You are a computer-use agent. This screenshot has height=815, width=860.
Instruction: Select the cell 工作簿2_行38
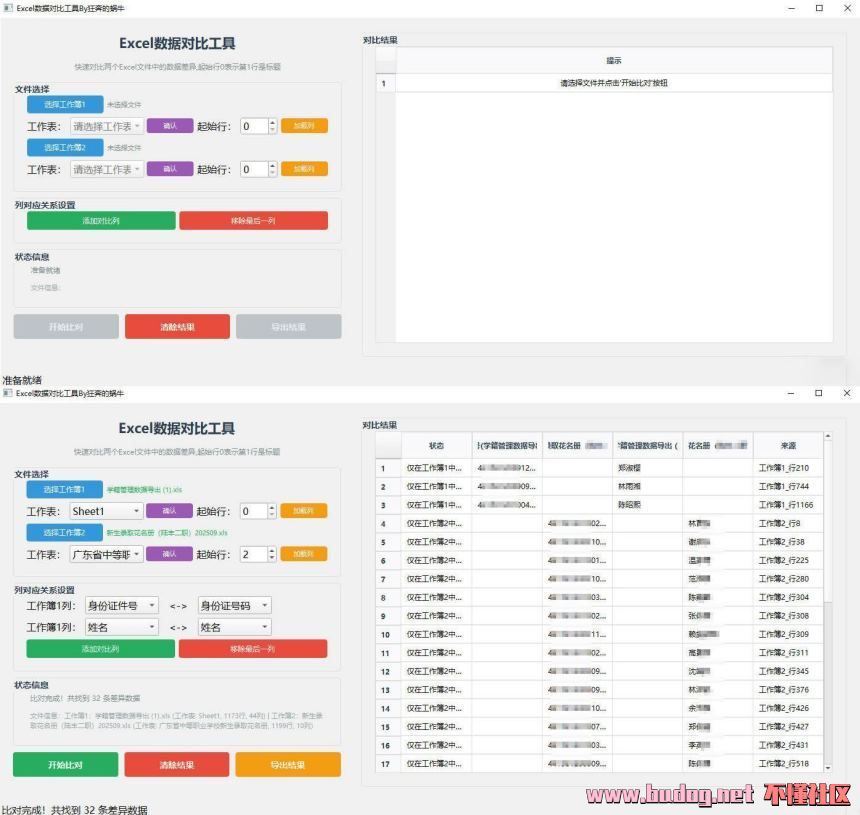tap(788, 542)
